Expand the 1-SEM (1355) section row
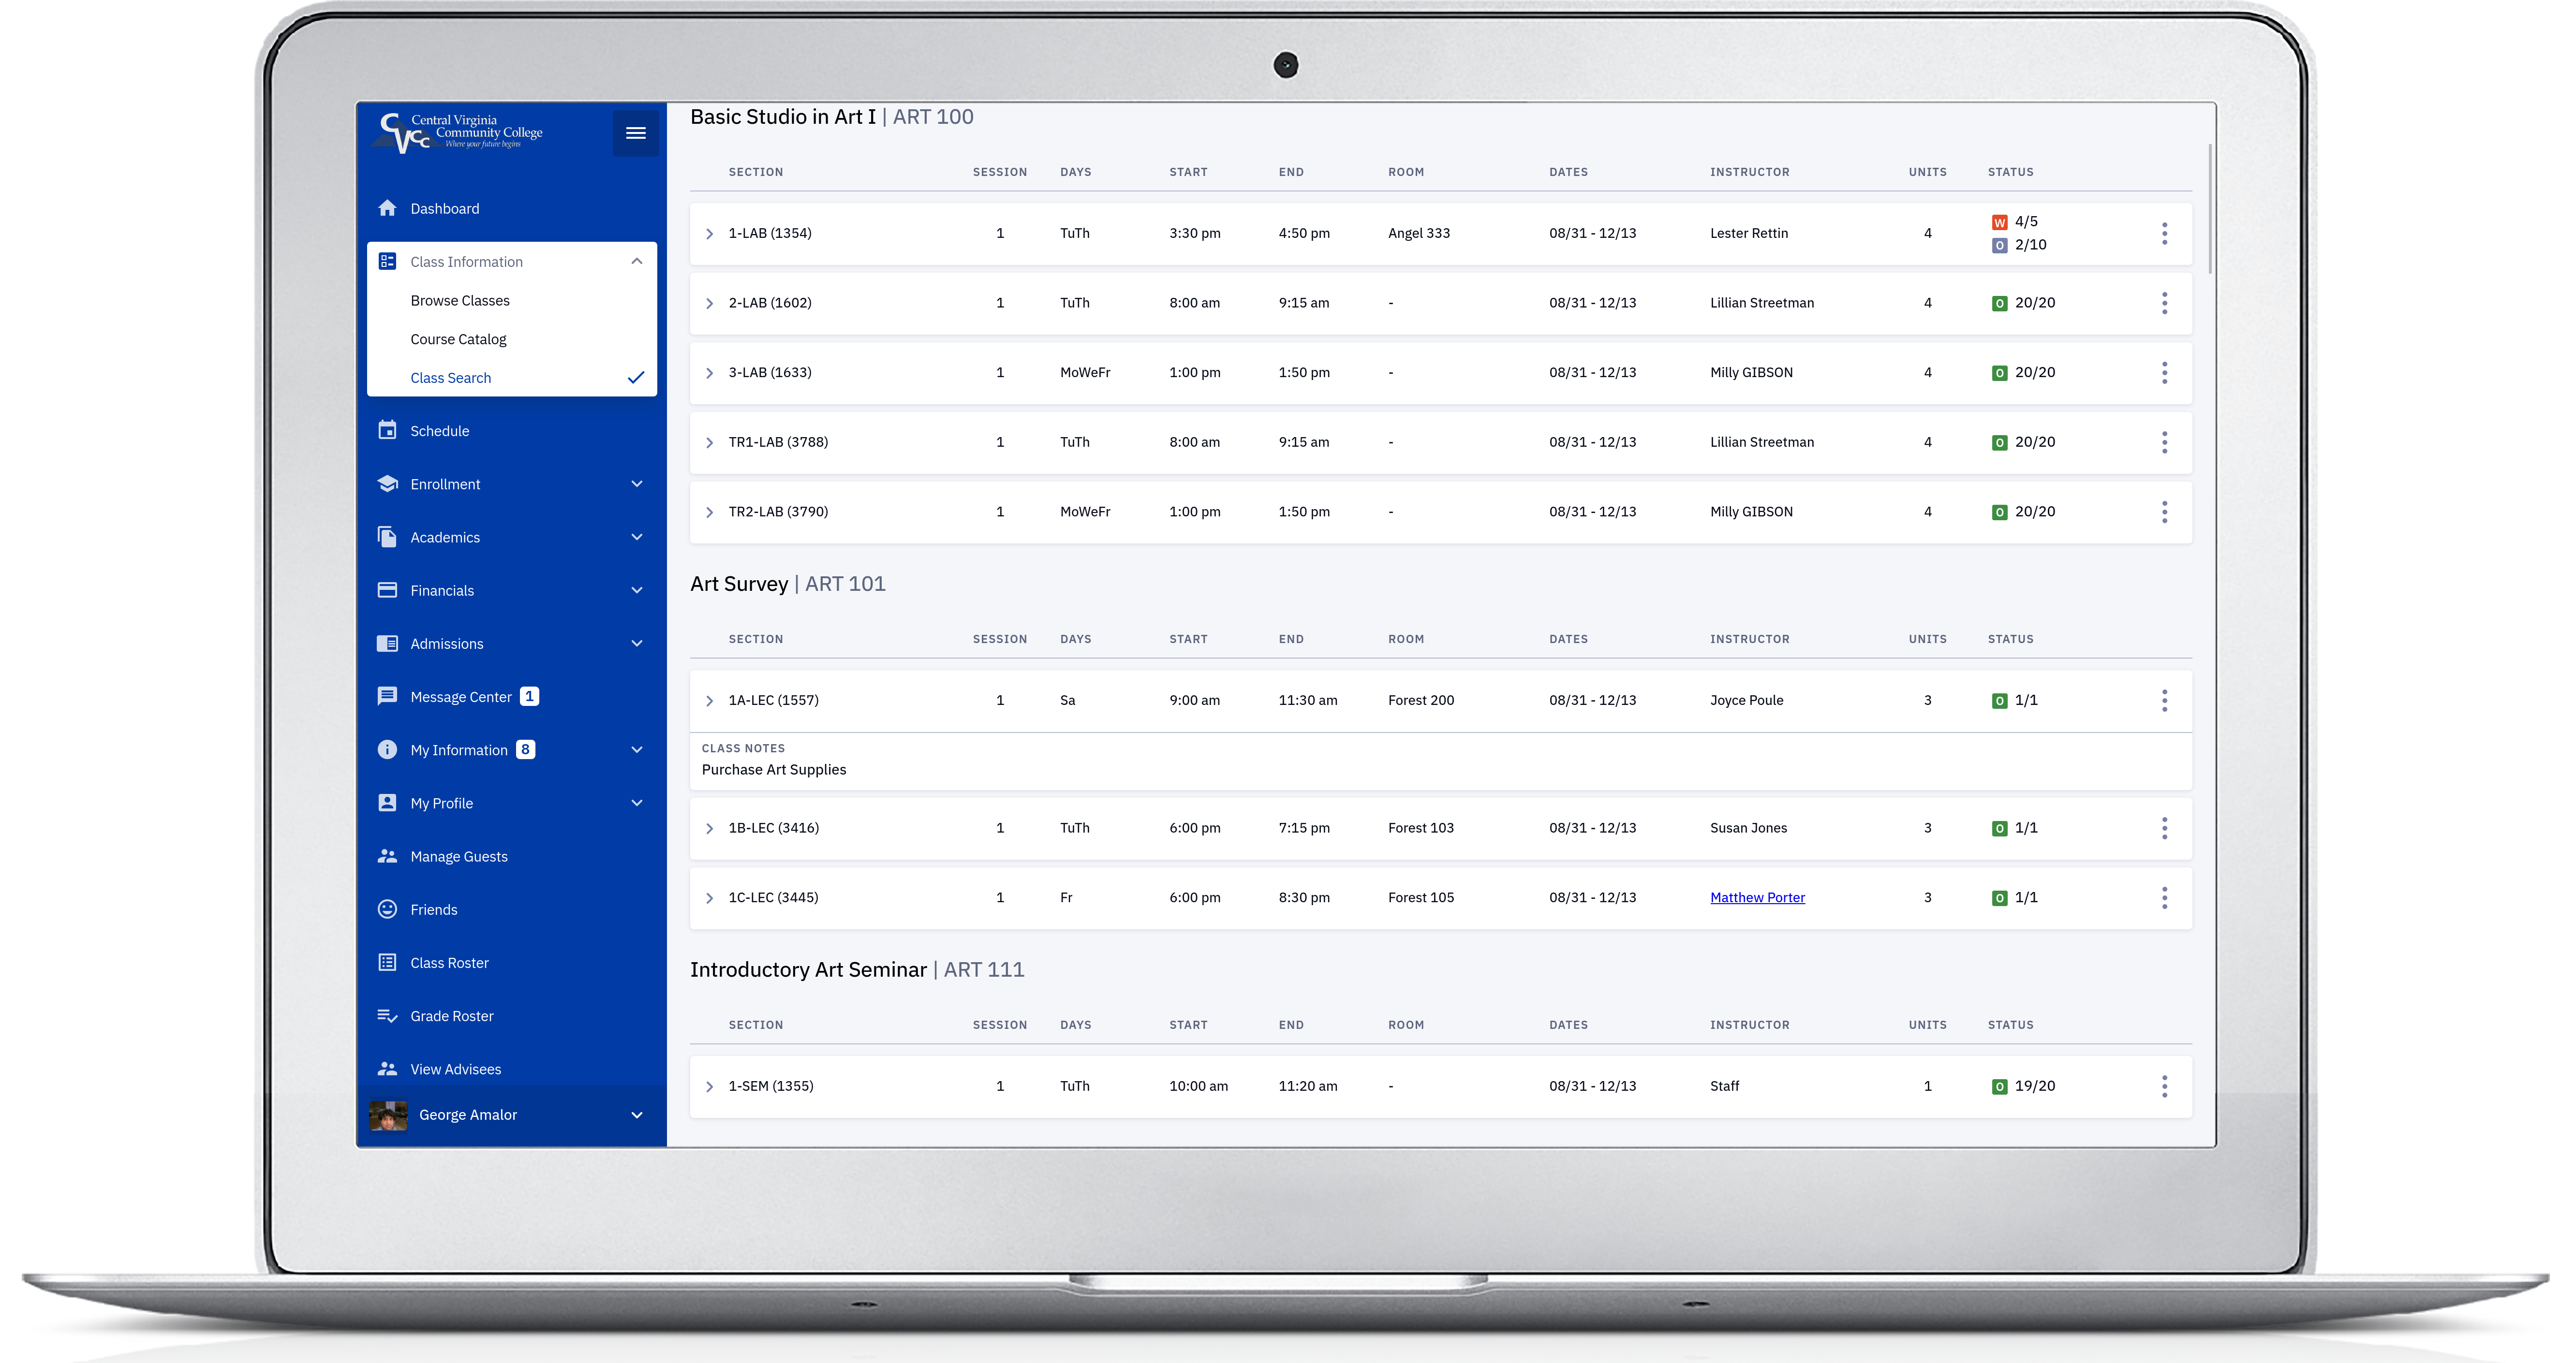Image resolution: width=2576 pixels, height=1363 pixels. pyautogui.click(x=709, y=1086)
